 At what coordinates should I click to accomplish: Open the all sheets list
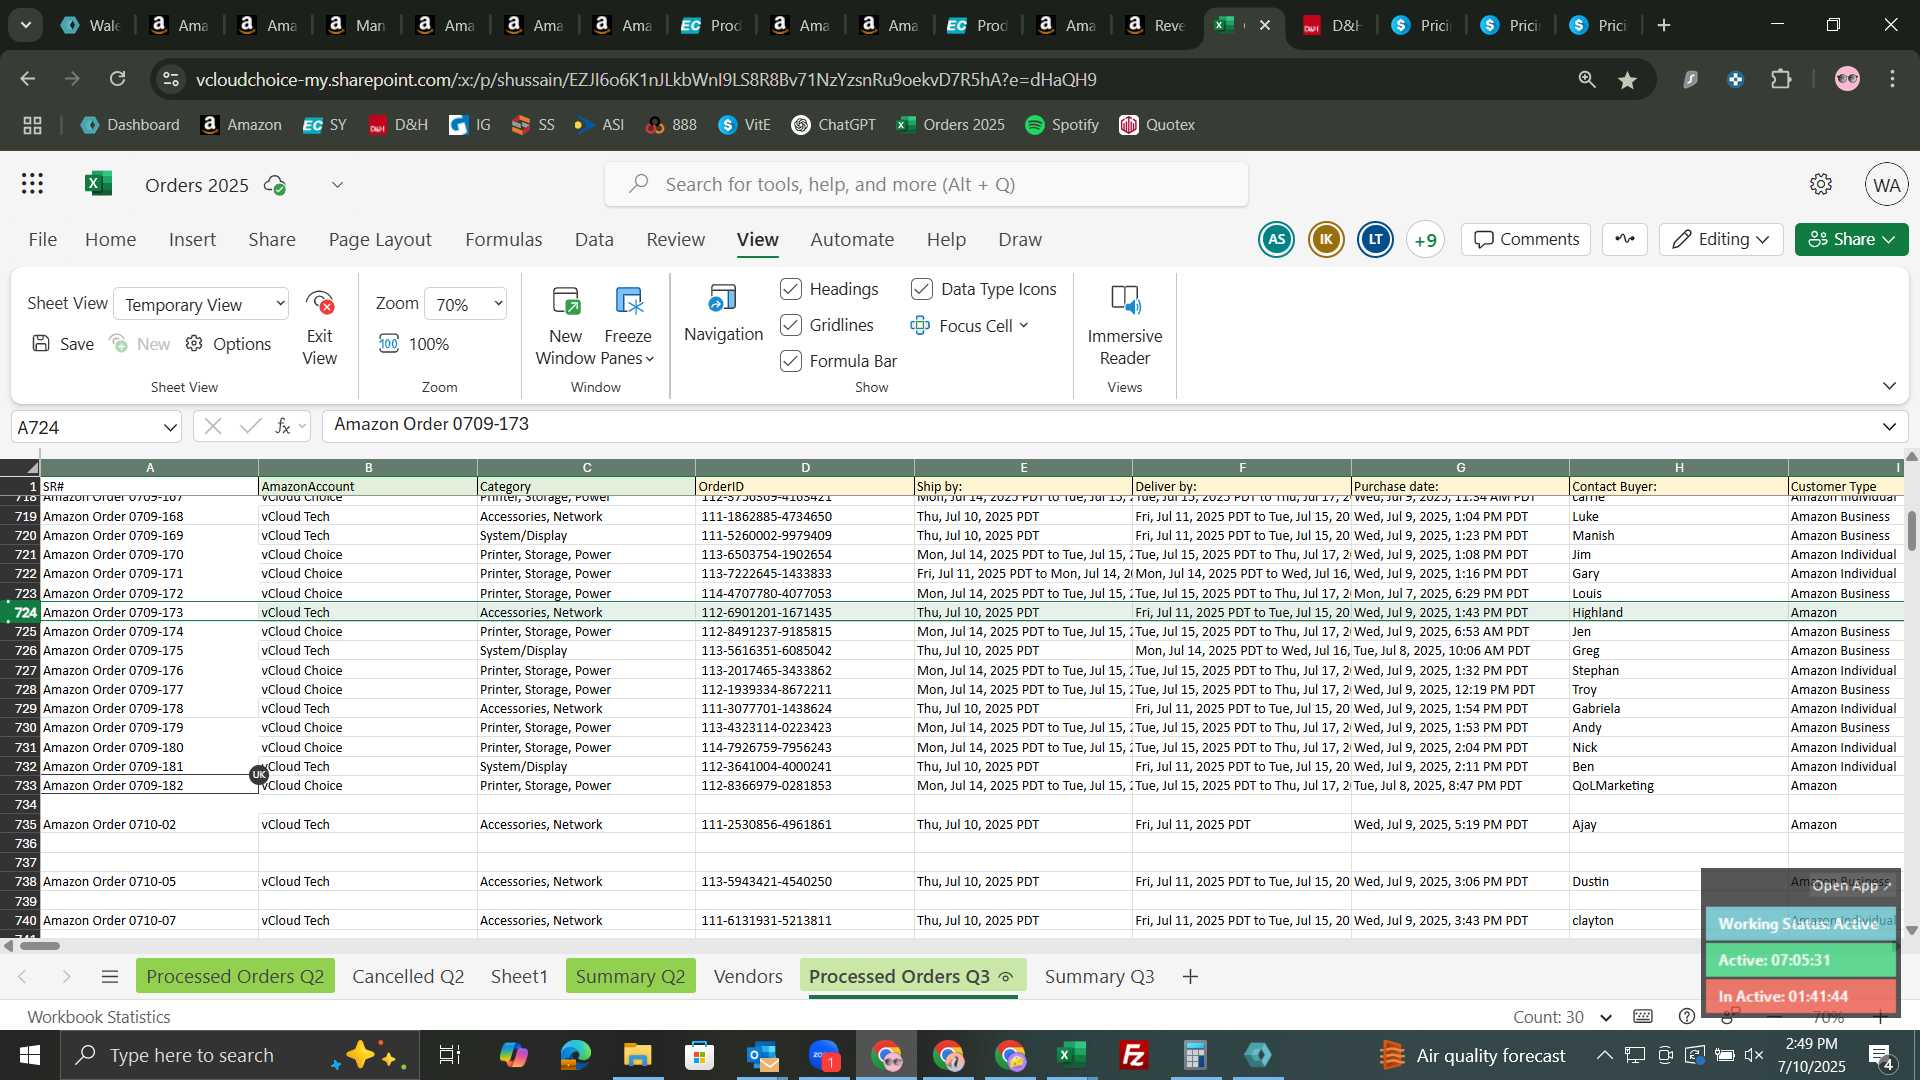coord(110,976)
